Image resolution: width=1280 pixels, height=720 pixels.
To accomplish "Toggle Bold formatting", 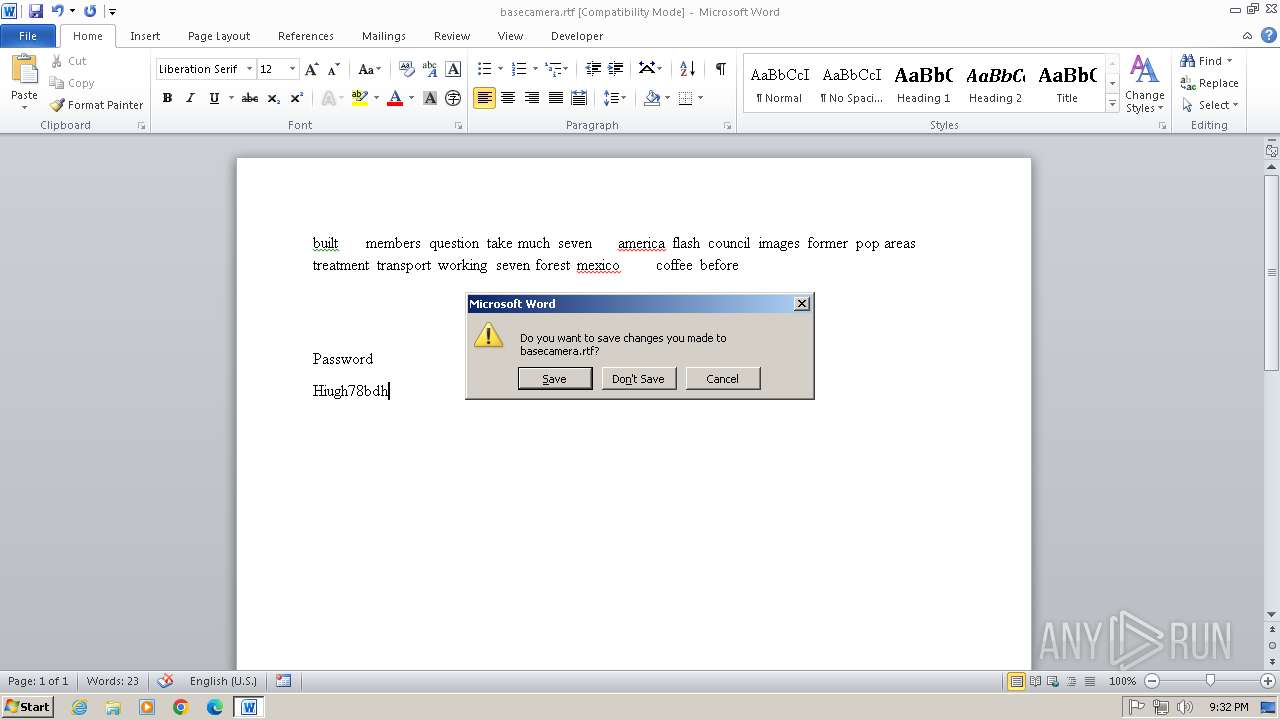I will tap(167, 98).
